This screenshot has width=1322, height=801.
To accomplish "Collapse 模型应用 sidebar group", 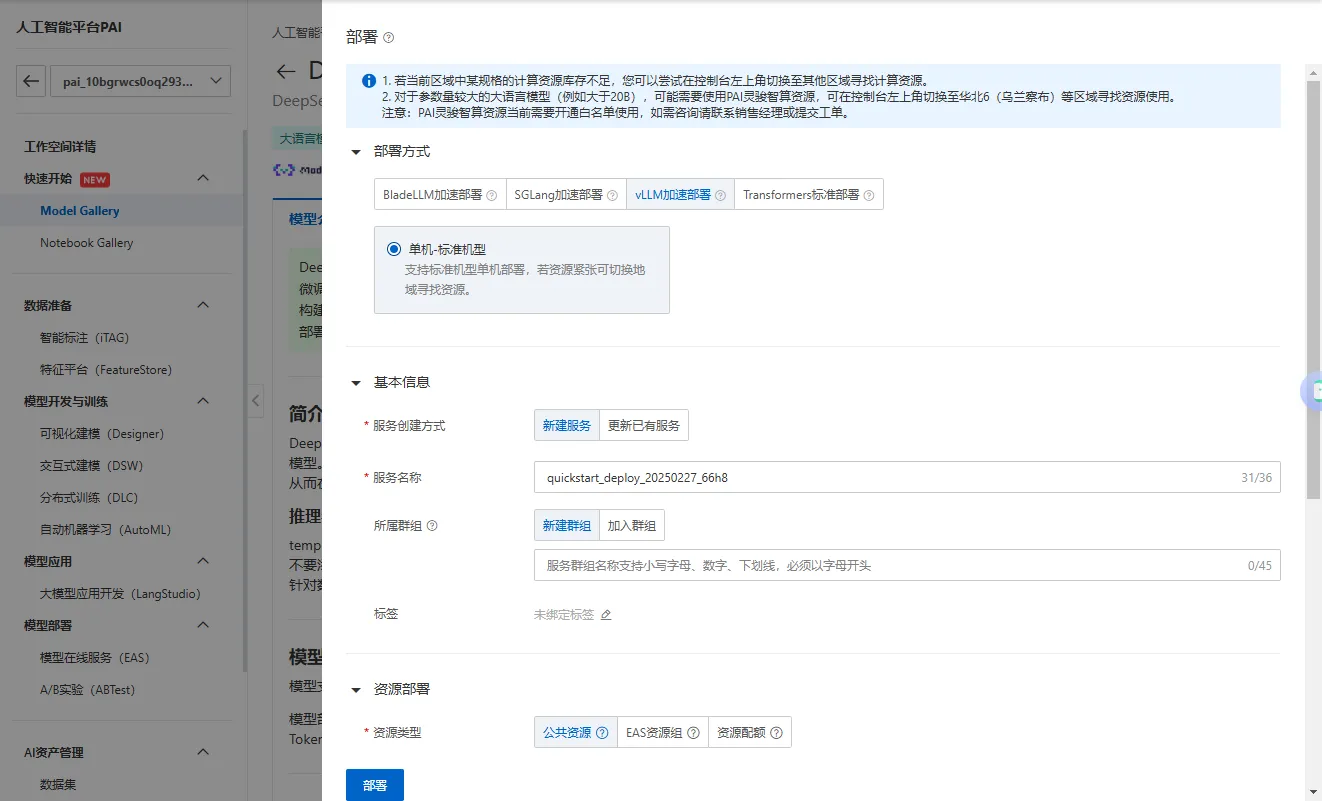I will [203, 561].
